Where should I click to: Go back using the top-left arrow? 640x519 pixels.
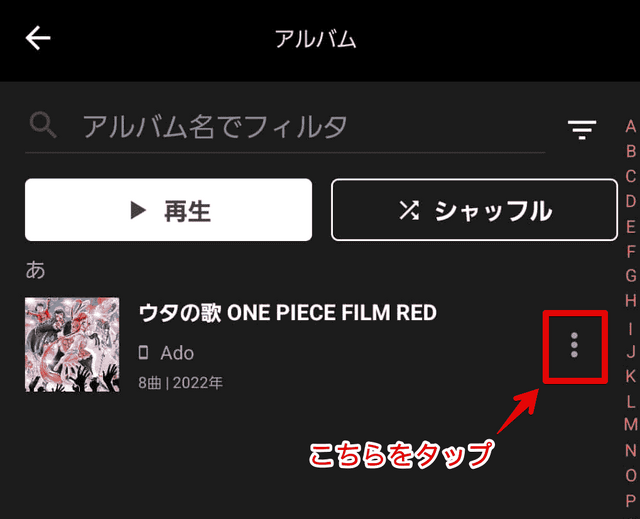pos(38,38)
